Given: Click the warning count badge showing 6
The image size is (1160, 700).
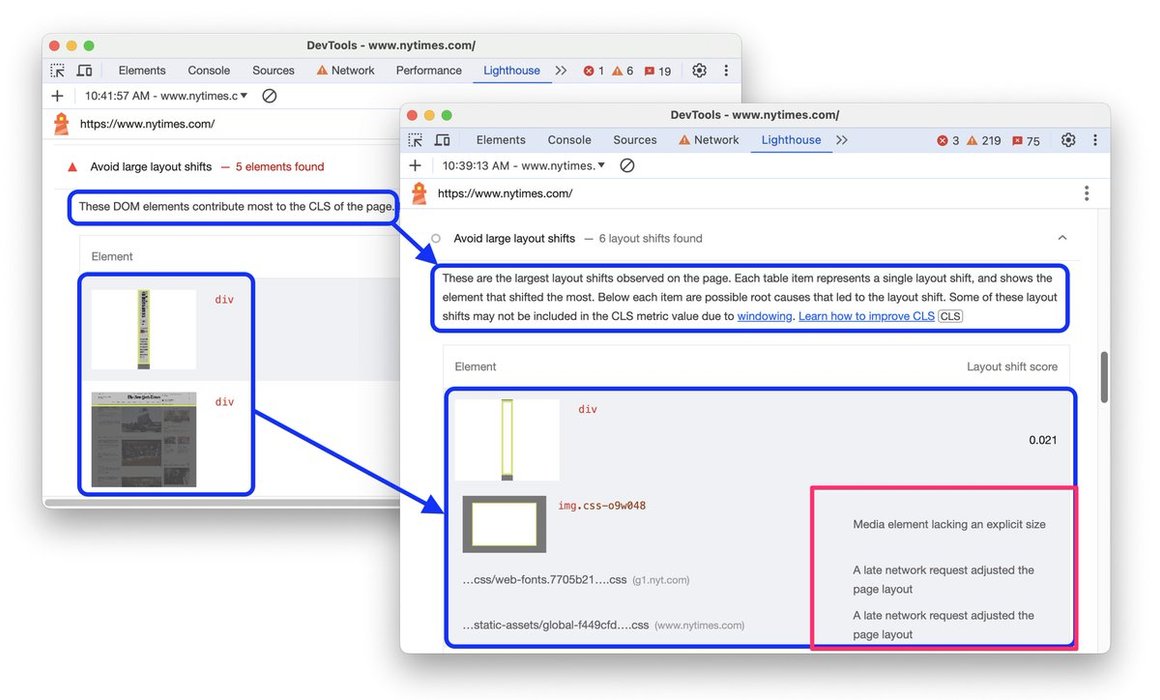Looking at the screenshot, I should pyautogui.click(x=622, y=71).
